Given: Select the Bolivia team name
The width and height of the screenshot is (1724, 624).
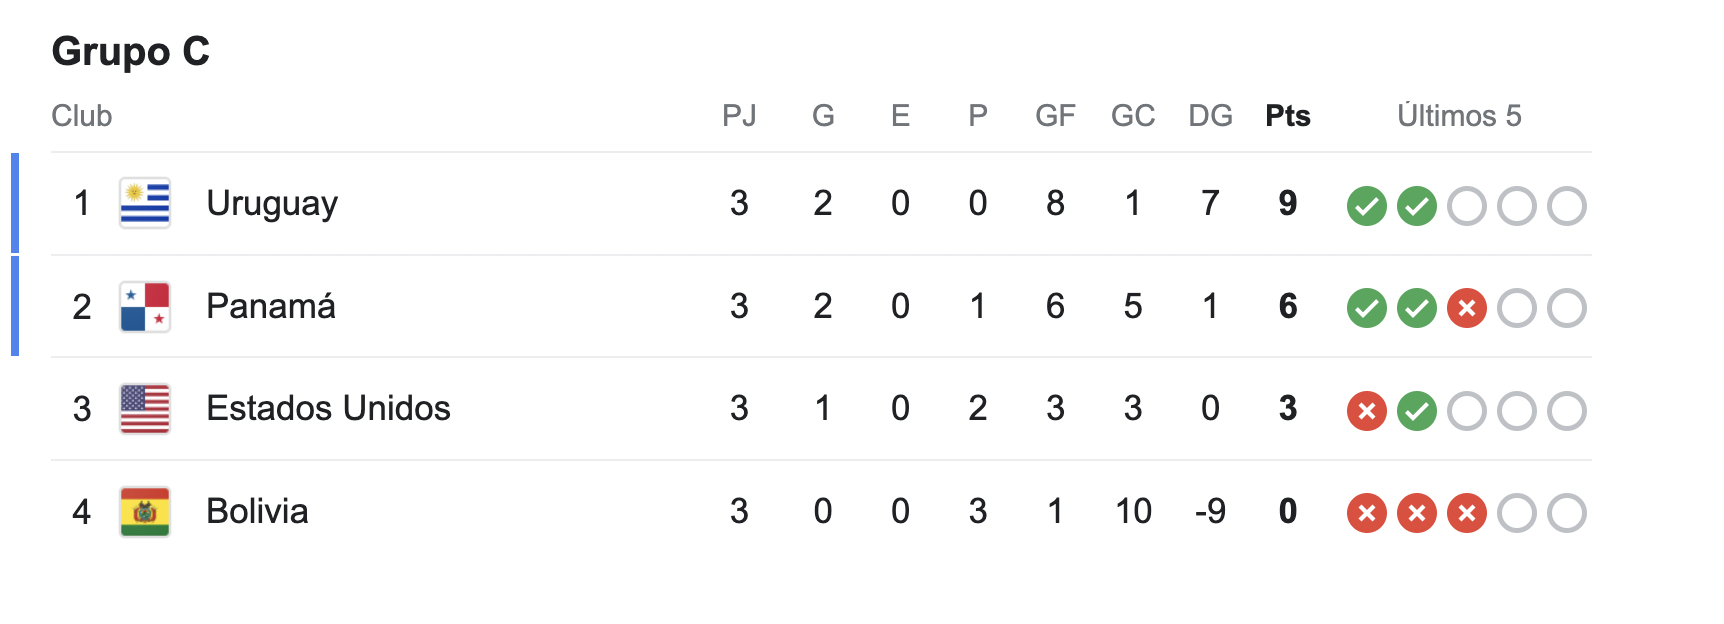Looking at the screenshot, I should (x=257, y=511).
